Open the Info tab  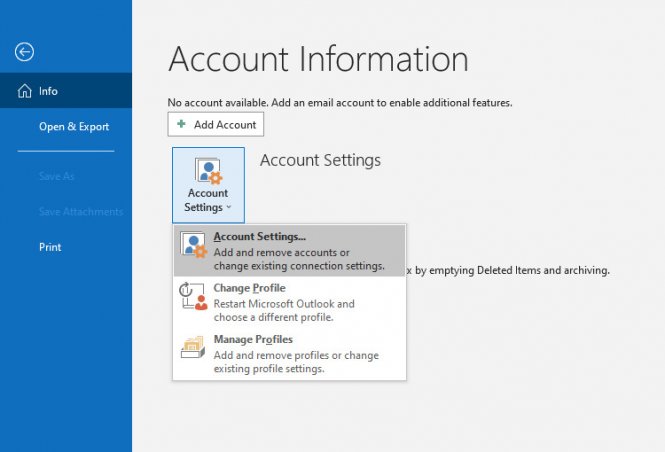click(66, 90)
